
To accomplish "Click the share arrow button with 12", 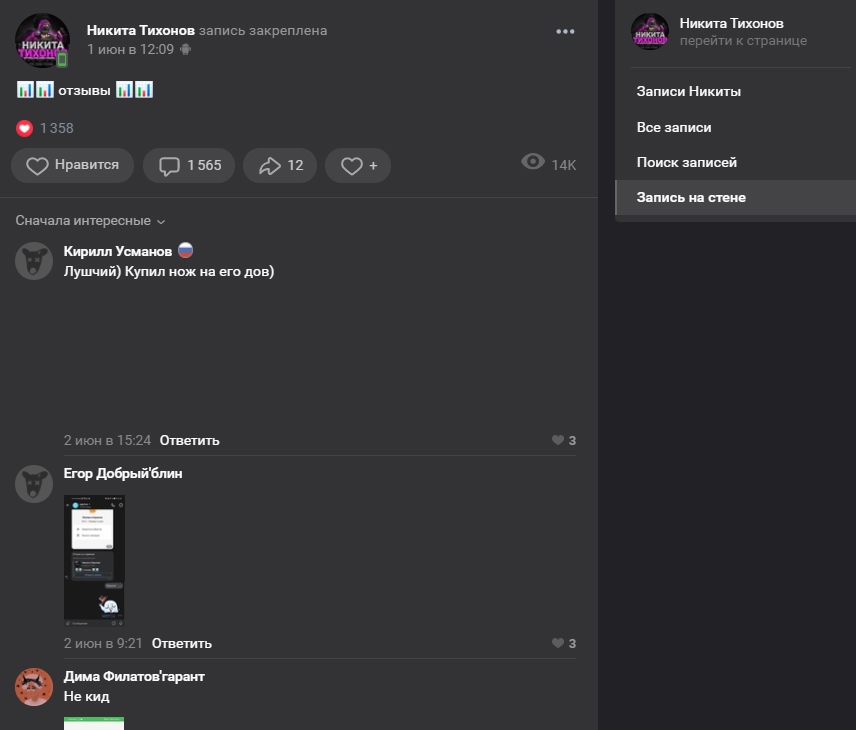I will [x=281, y=166].
